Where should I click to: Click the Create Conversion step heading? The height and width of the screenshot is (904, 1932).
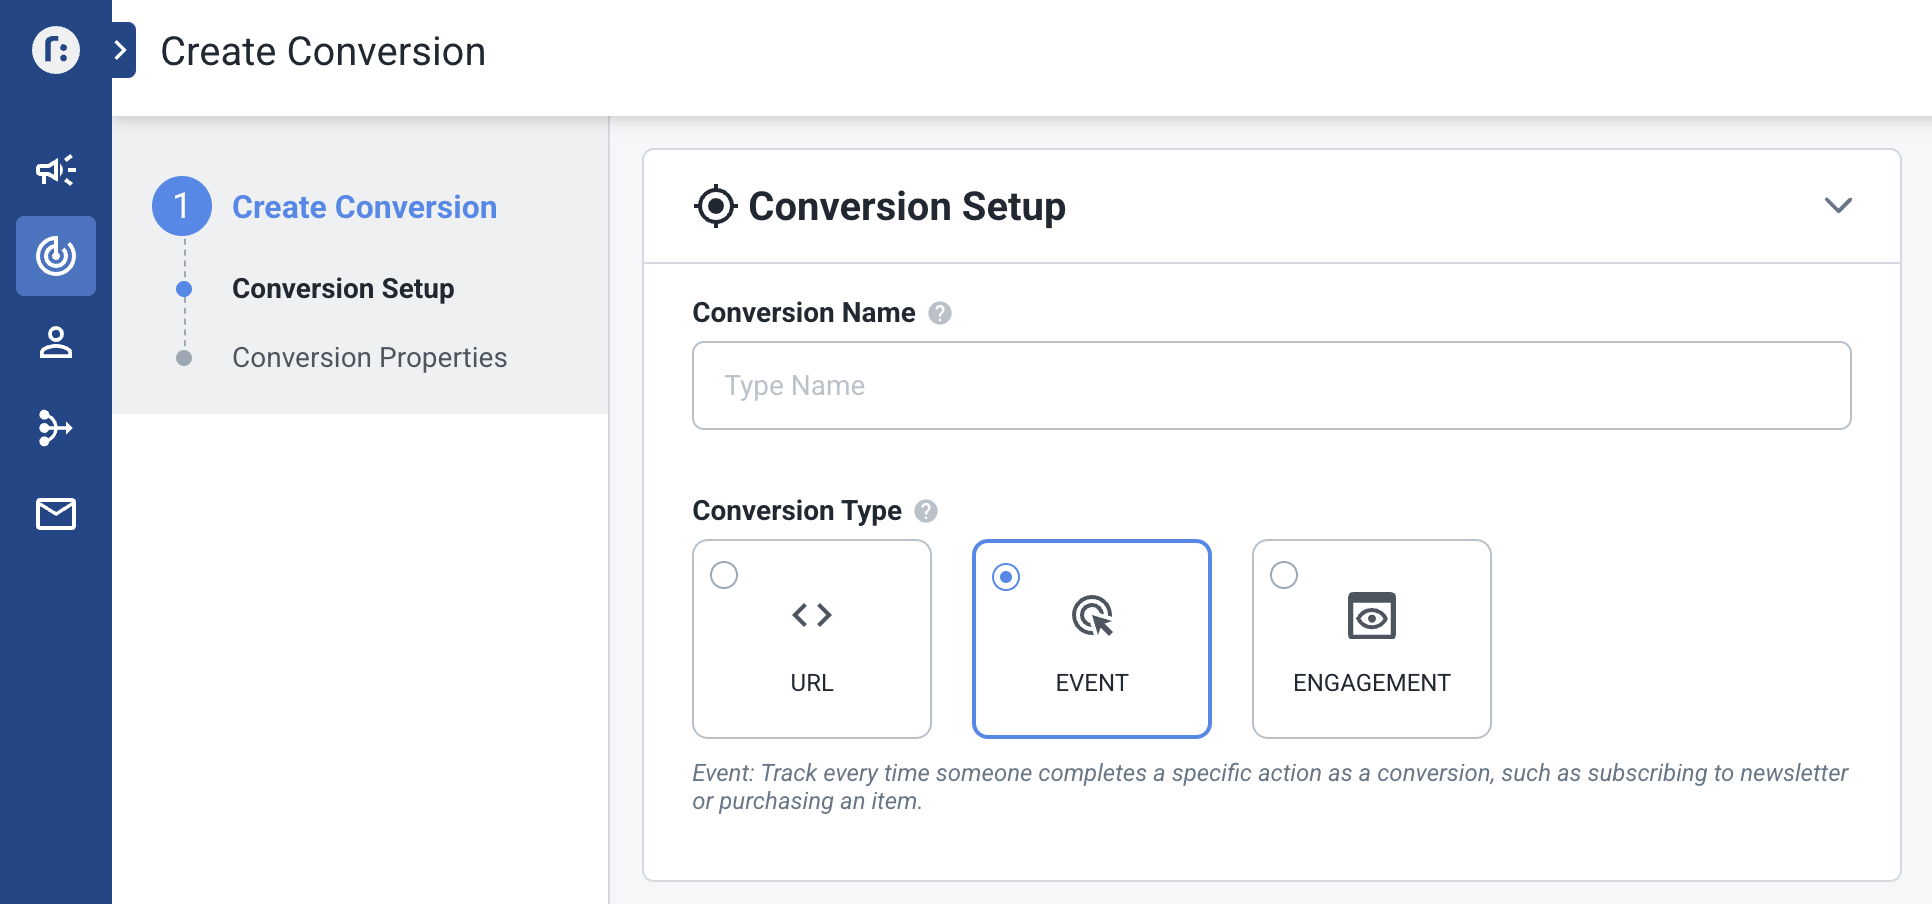coord(364,207)
